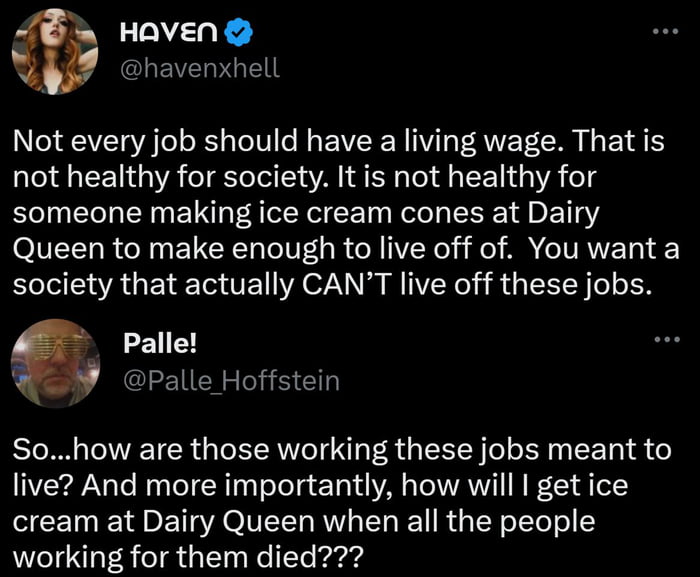Open Haven's profile picture
This screenshot has width=700, height=577.
click(x=55, y=51)
